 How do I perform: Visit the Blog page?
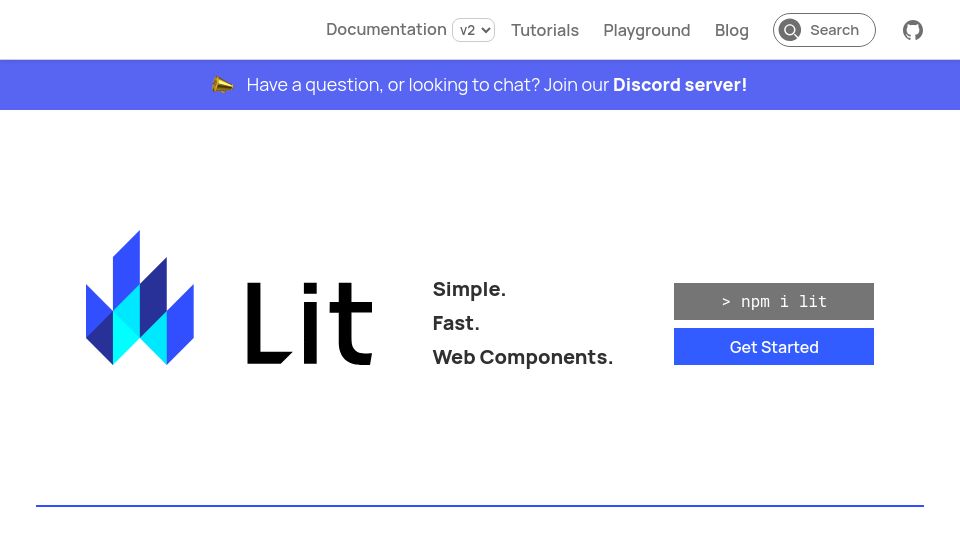pyautogui.click(x=732, y=30)
